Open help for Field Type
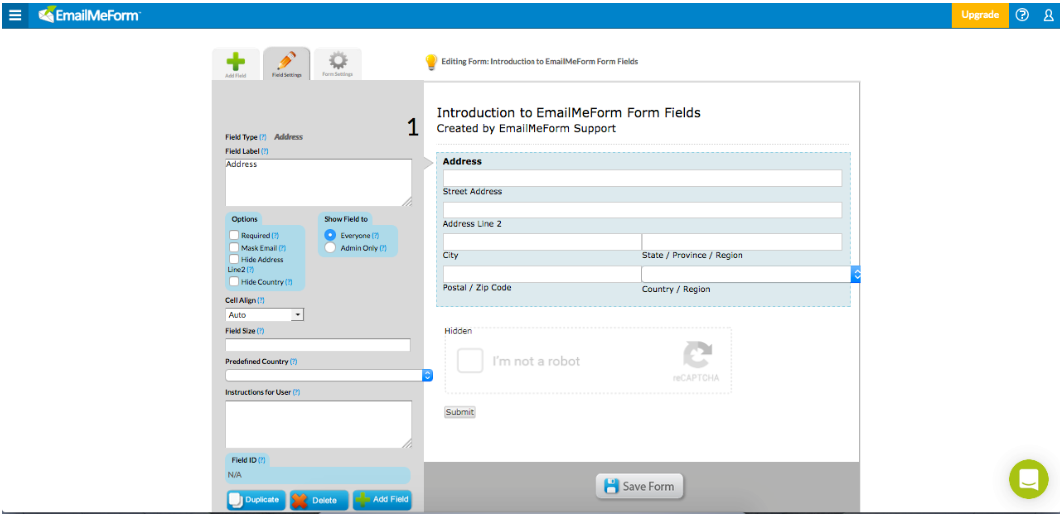 coord(263,137)
